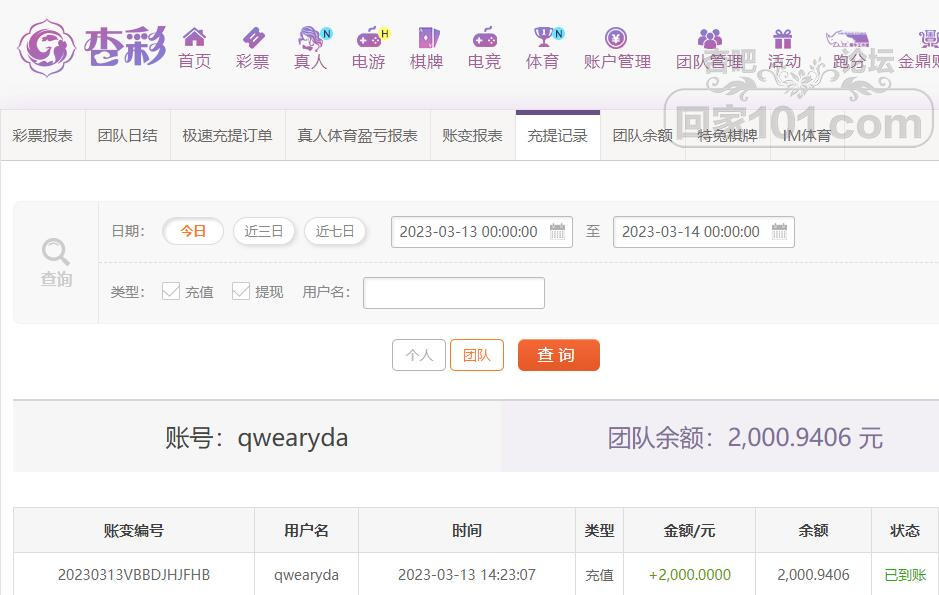Image resolution: width=939 pixels, height=595 pixels.
Task: Uncheck the 提现 withdrawal checkbox
Action: point(241,291)
